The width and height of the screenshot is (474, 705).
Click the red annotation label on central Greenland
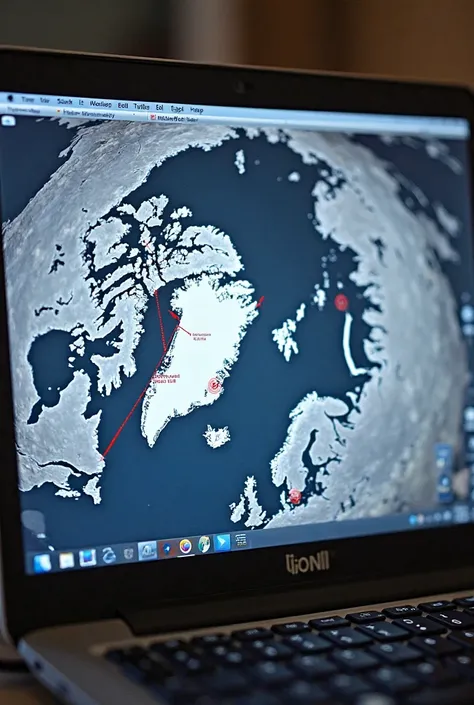pos(201,336)
